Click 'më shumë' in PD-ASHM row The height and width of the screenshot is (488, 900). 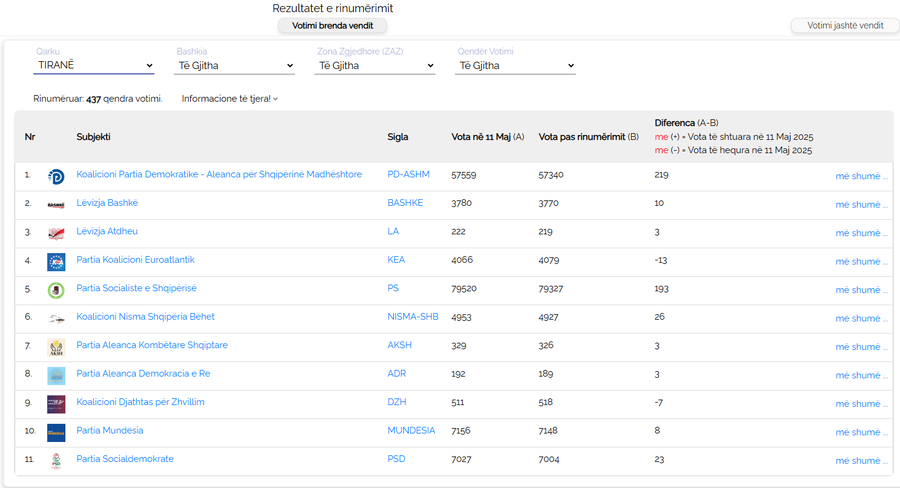pos(862,176)
